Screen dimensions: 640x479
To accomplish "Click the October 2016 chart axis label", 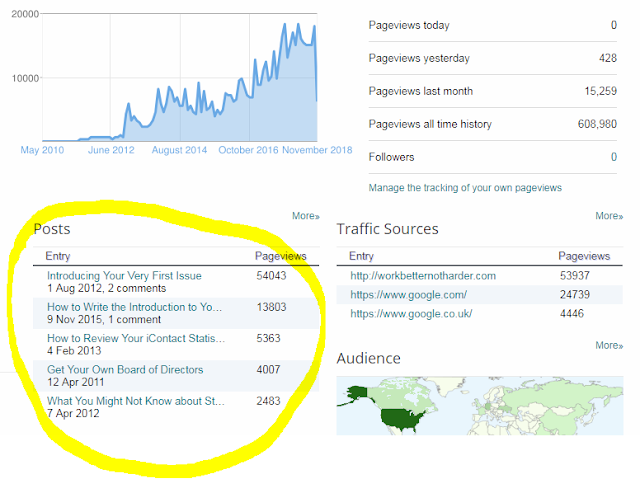I will [248, 150].
